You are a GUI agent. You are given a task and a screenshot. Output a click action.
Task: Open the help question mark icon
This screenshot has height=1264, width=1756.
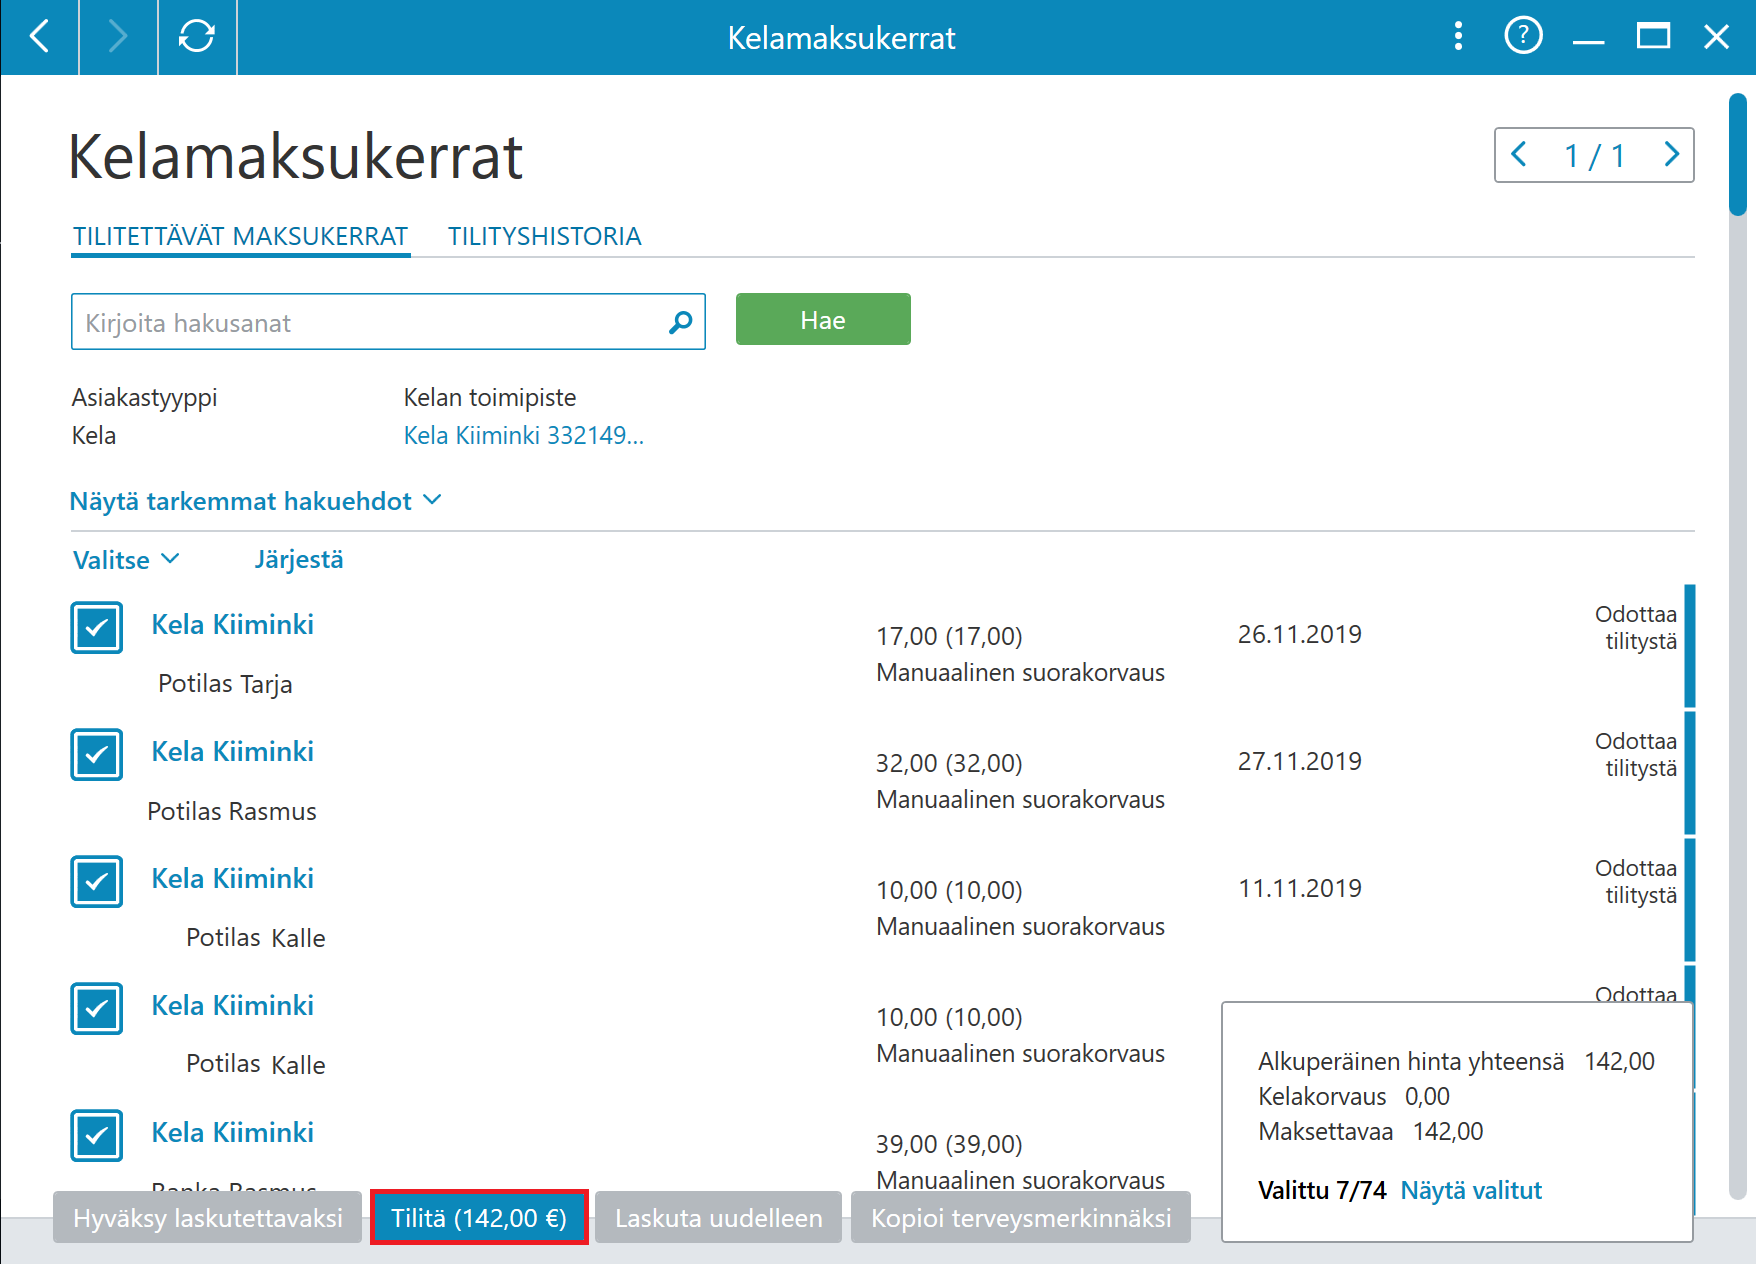pyautogui.click(x=1523, y=37)
